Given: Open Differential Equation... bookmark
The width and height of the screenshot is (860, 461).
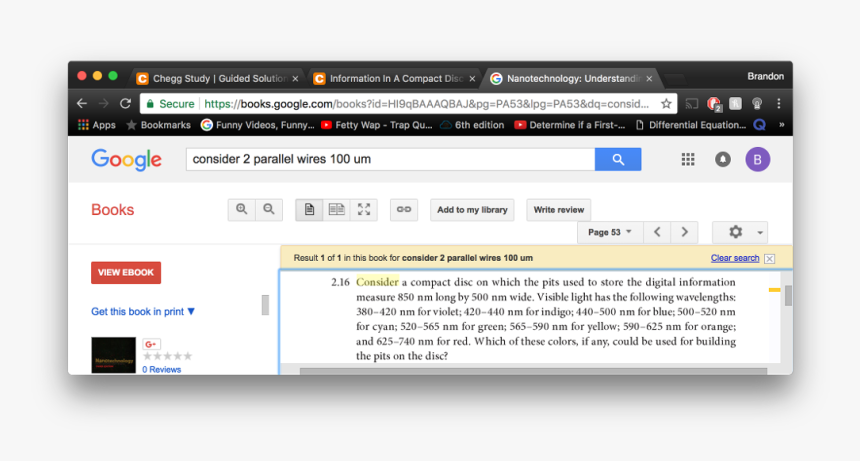Looking at the screenshot, I should pos(691,125).
